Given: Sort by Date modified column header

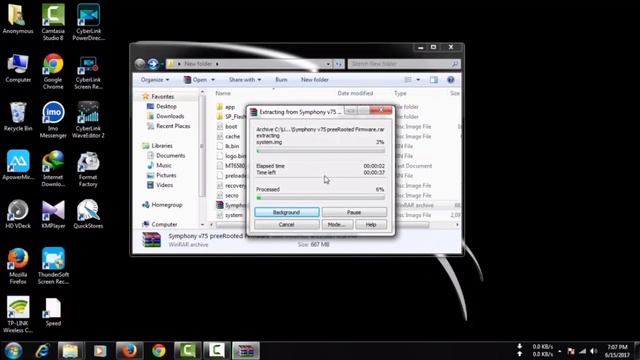Looking at the screenshot, I should click(x=355, y=93).
